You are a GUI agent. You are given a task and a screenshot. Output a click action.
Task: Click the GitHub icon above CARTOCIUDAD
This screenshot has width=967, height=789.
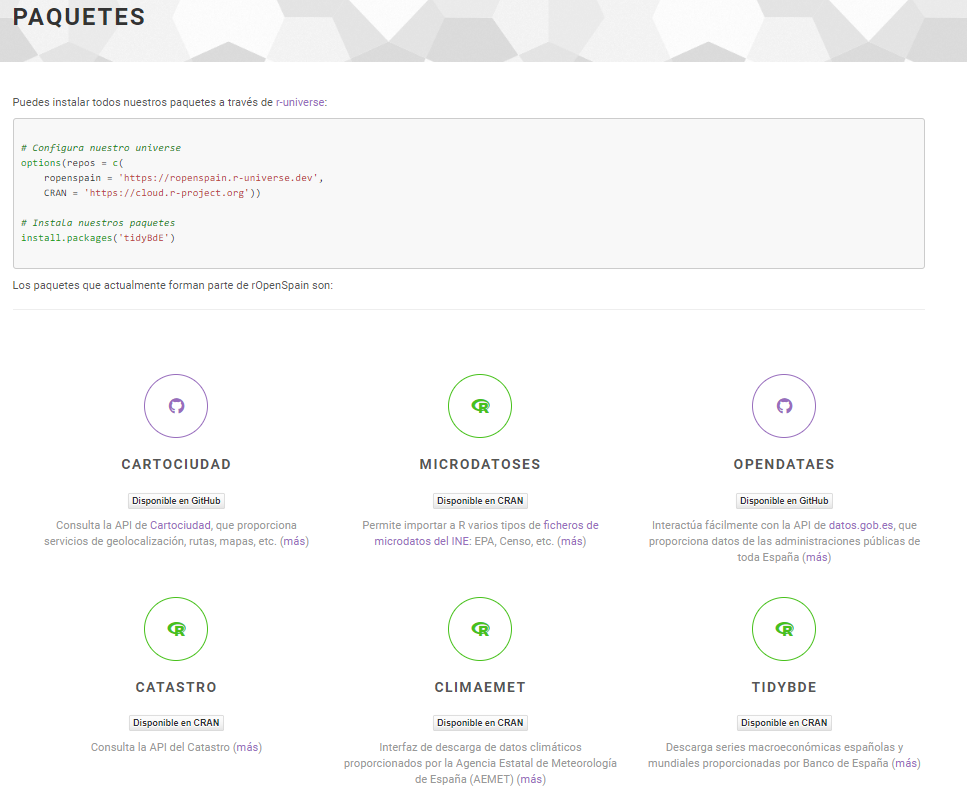pyautogui.click(x=176, y=406)
